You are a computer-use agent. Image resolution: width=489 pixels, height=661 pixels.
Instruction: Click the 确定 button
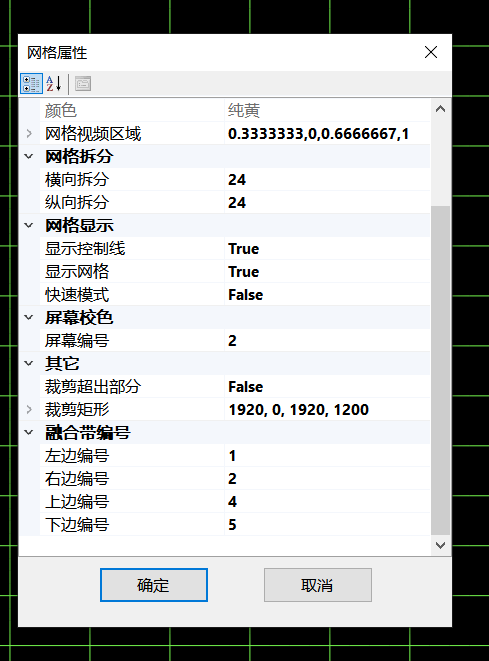154,585
